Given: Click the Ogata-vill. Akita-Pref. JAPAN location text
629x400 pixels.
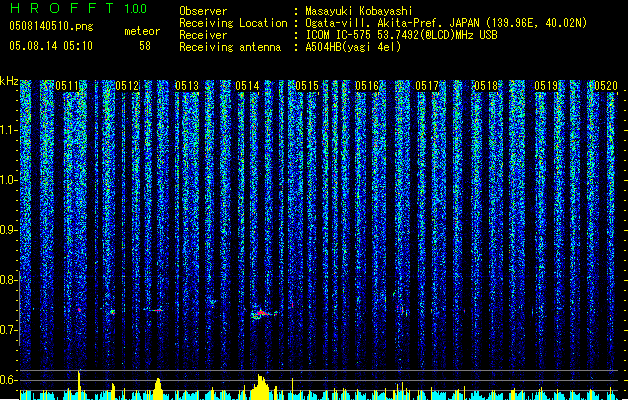Looking at the screenshot, I should click(446, 23).
